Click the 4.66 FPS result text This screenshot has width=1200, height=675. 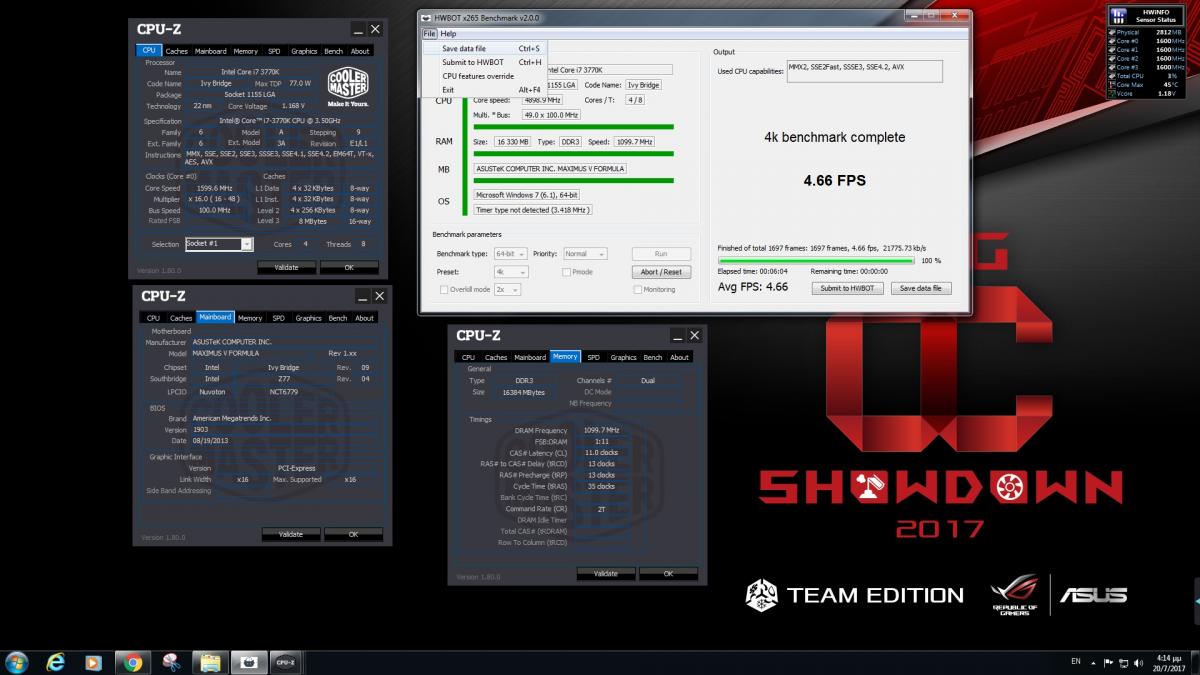point(834,181)
